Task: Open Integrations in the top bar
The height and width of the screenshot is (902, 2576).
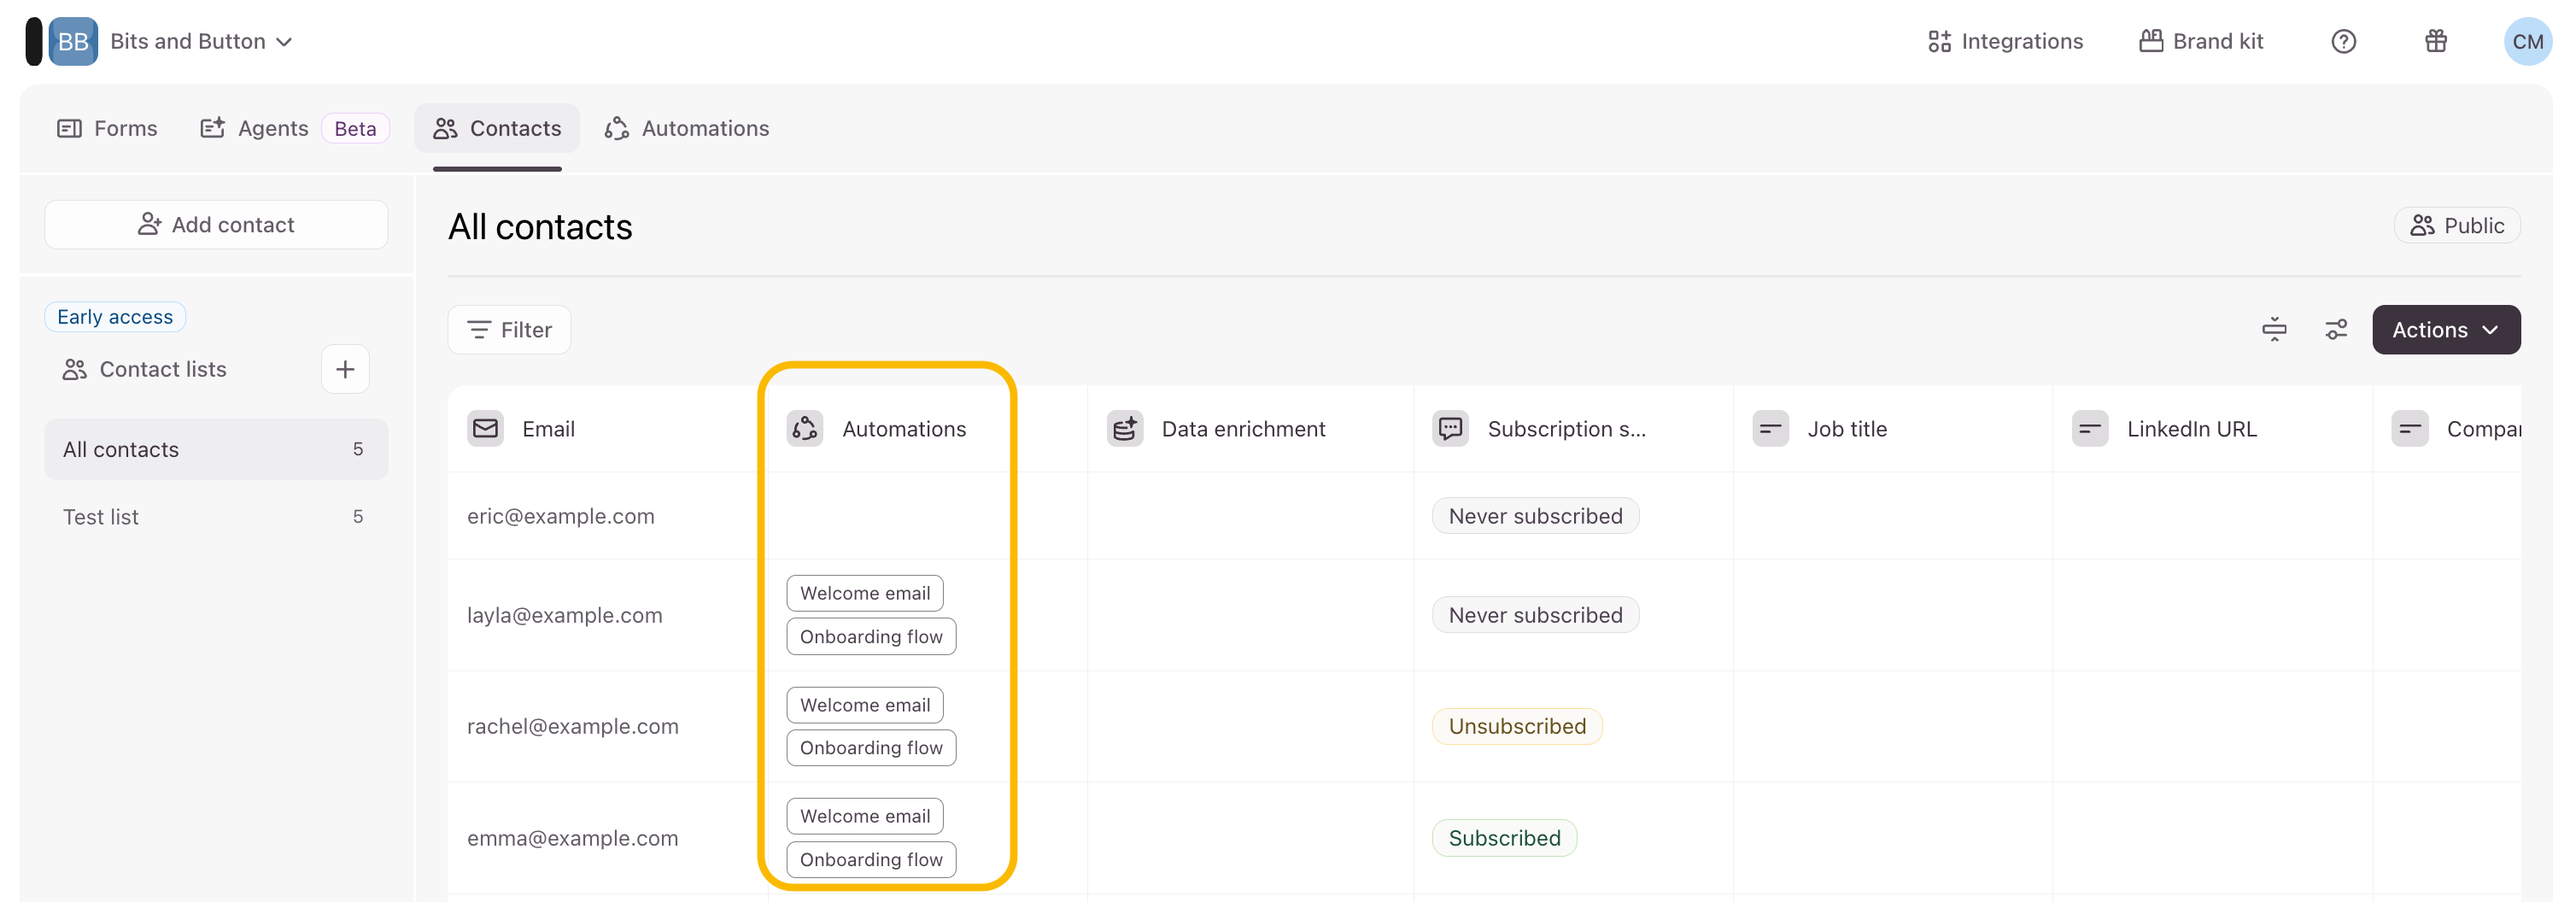Action: [2005, 41]
